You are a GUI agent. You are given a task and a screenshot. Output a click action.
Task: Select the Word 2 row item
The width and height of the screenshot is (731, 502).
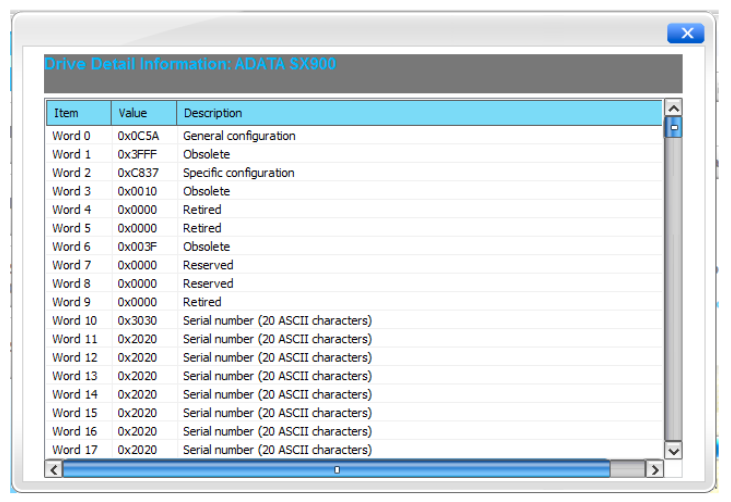[x=71, y=173]
